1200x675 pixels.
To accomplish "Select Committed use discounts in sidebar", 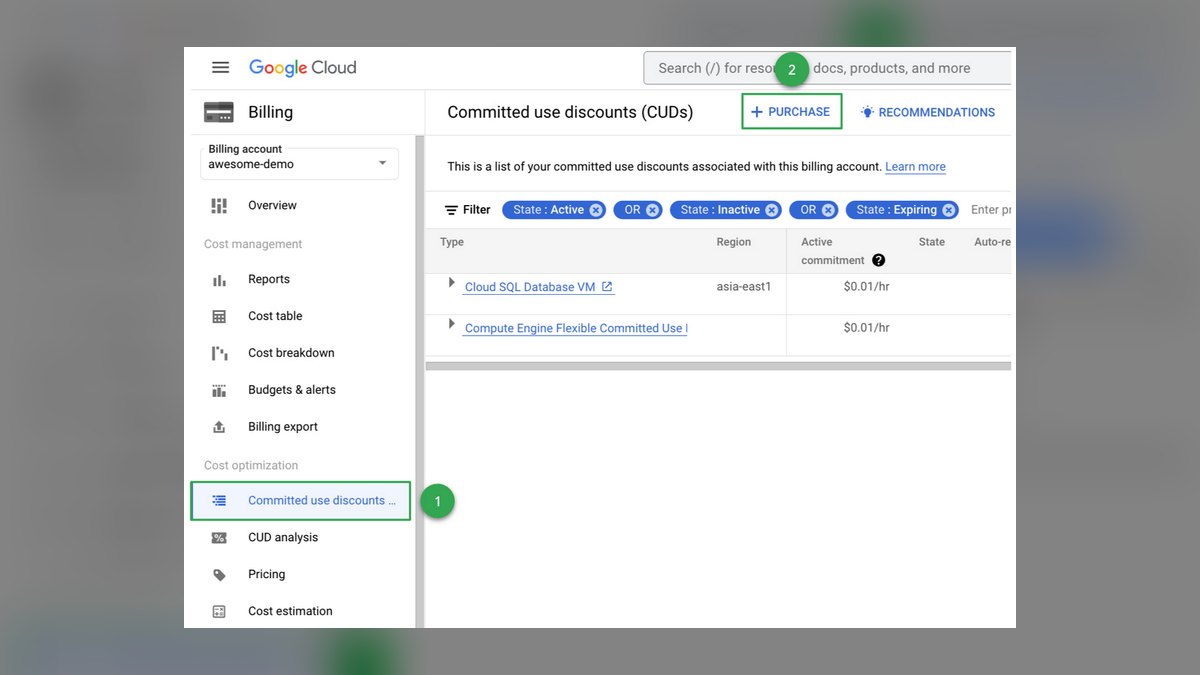I will pos(301,501).
